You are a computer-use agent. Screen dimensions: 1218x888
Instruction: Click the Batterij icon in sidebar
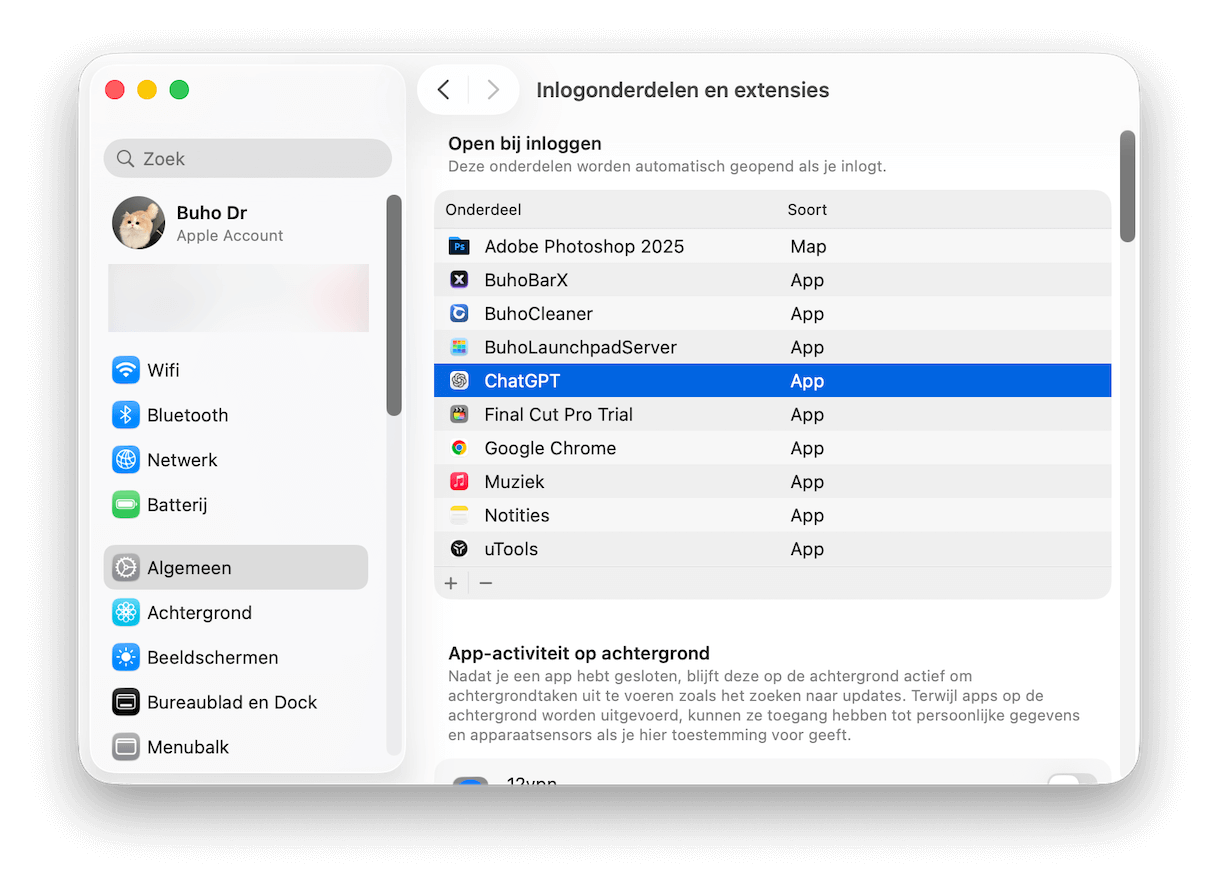tap(126, 505)
